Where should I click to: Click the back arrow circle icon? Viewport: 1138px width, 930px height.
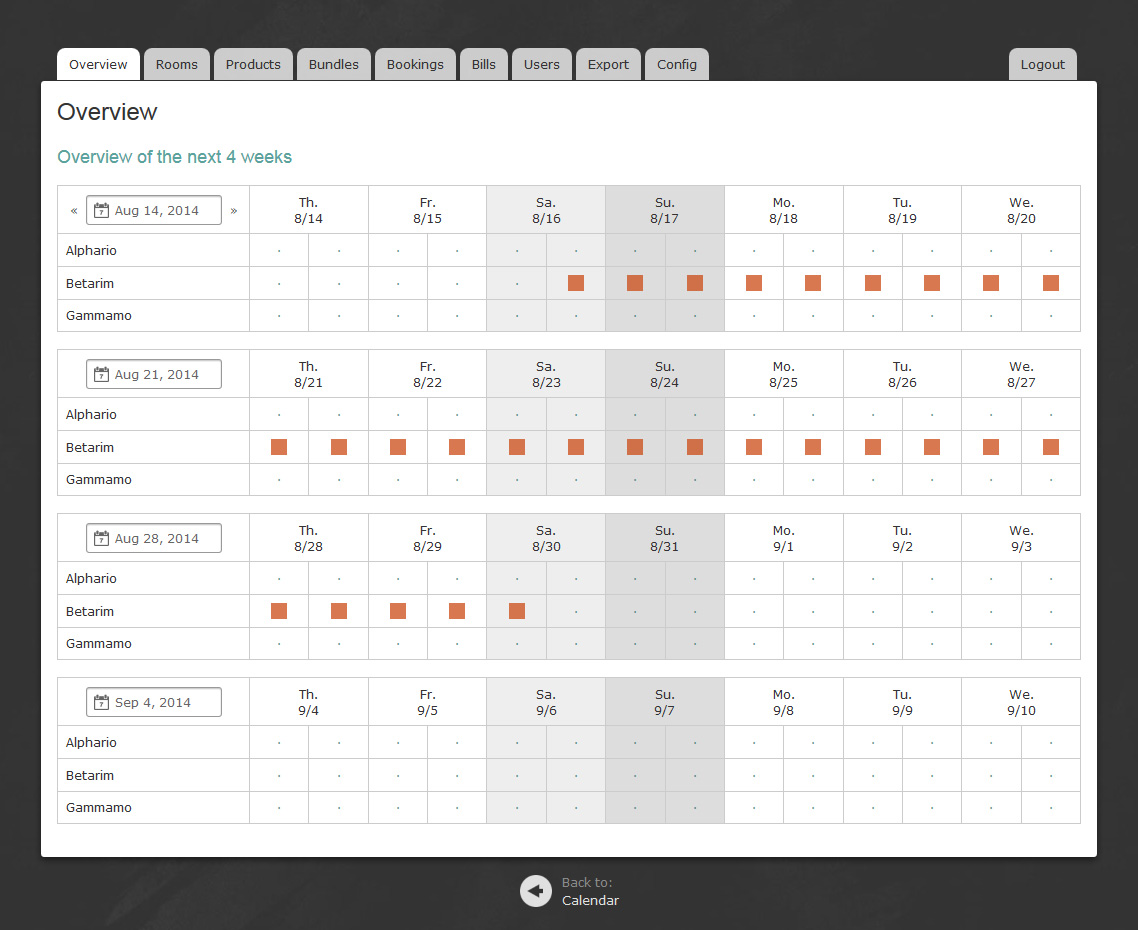click(536, 891)
